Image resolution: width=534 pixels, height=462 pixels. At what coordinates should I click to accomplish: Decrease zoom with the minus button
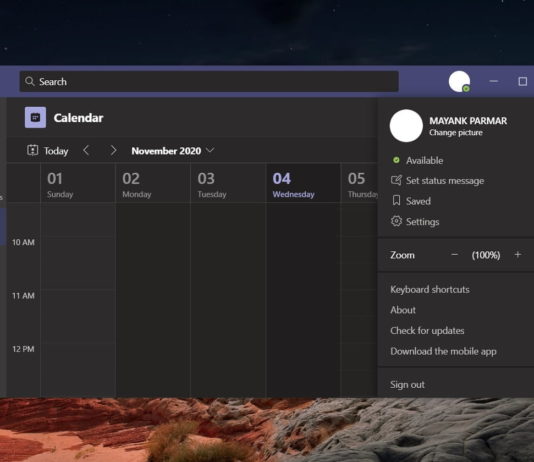(x=454, y=255)
